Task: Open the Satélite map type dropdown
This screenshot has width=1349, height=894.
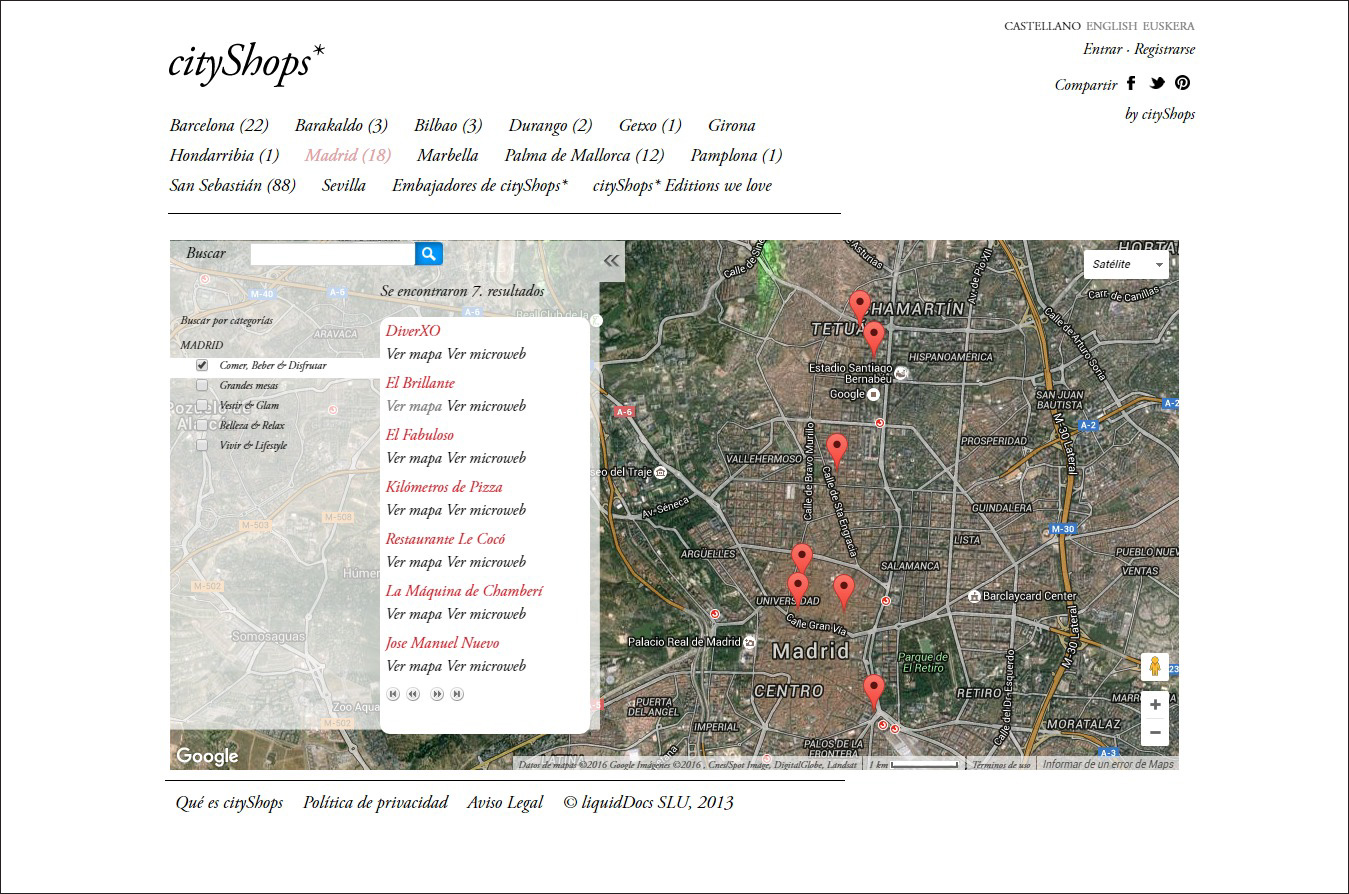Action: pos(1126,264)
